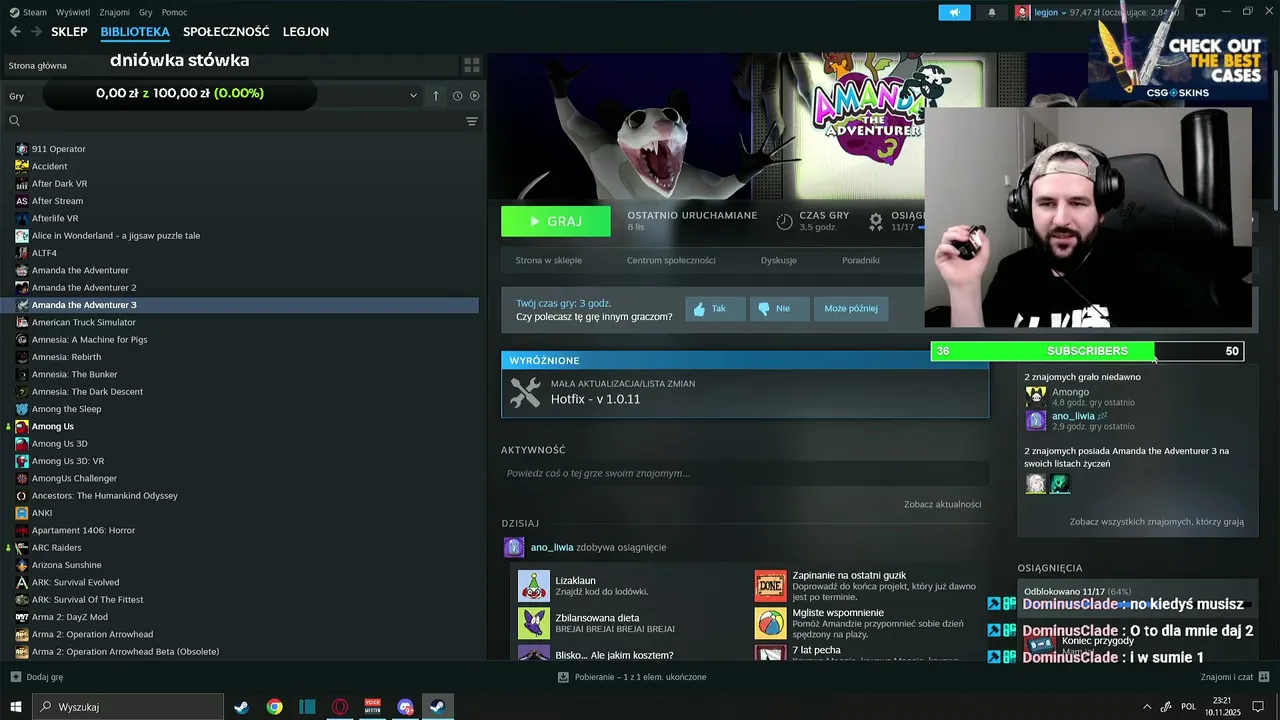Open Discord from the taskbar
This screenshot has height=720, width=1280.
click(405, 707)
